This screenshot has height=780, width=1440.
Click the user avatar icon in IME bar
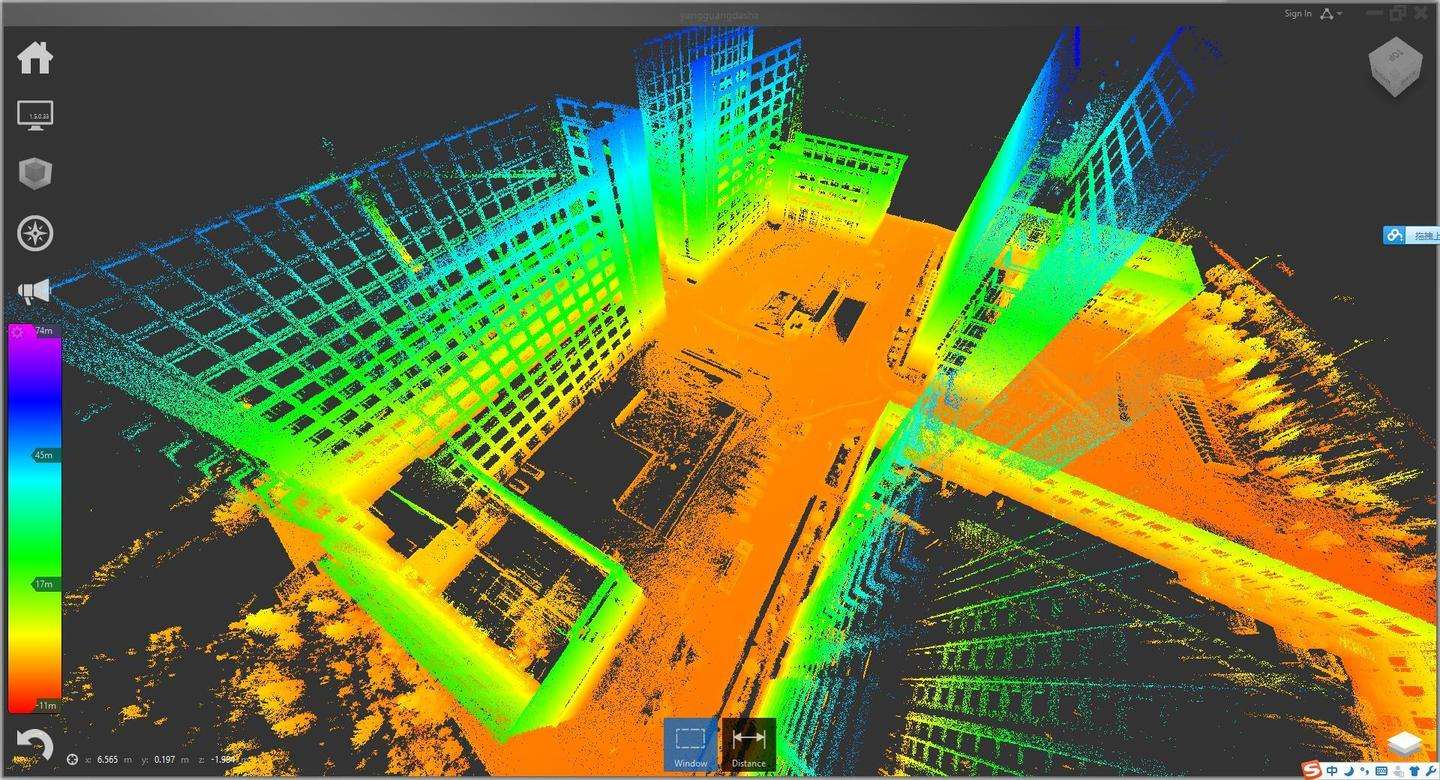pyautogui.click(x=1398, y=771)
